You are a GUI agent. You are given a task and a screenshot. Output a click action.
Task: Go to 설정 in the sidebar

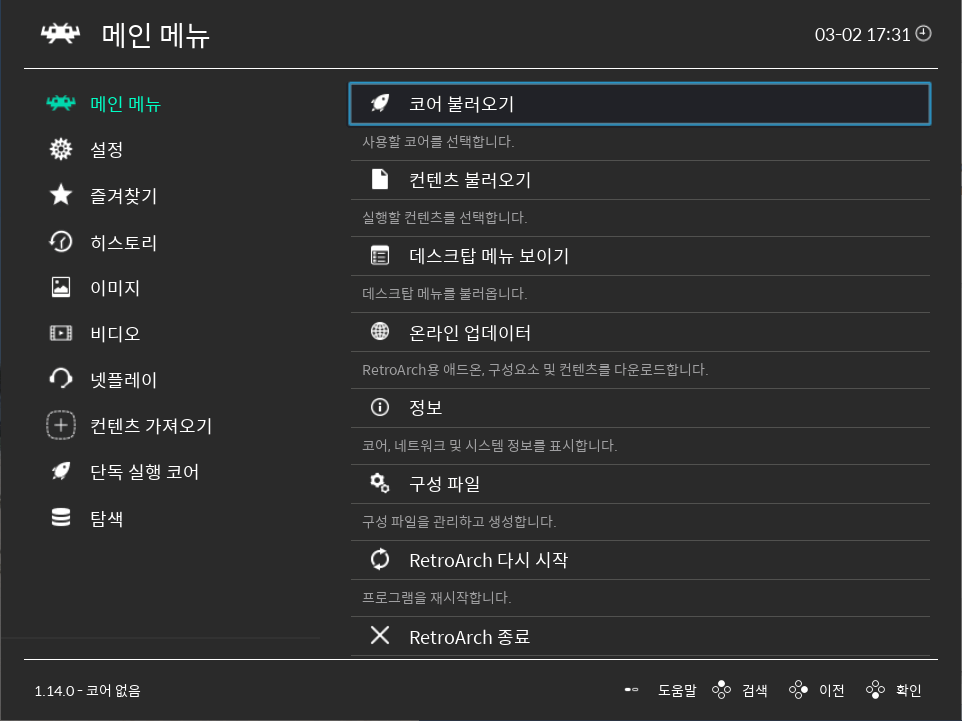point(107,150)
